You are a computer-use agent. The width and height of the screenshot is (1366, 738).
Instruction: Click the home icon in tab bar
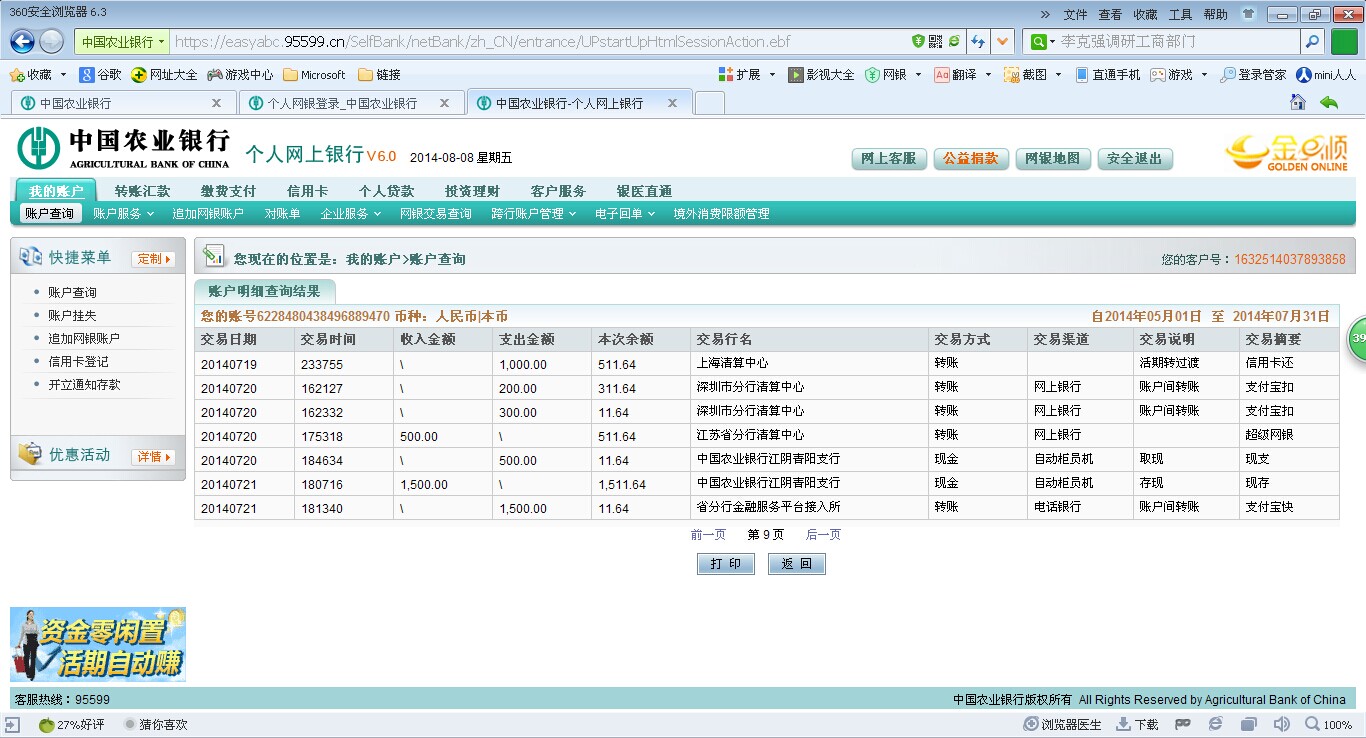1298,103
